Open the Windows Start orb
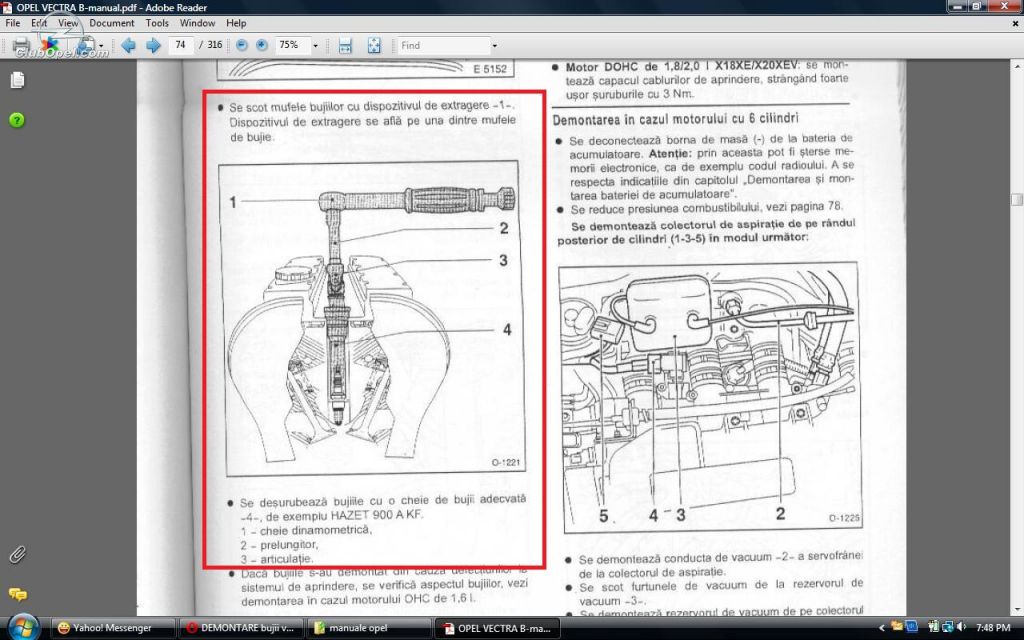Image resolution: width=1024 pixels, height=640 pixels. [24, 628]
